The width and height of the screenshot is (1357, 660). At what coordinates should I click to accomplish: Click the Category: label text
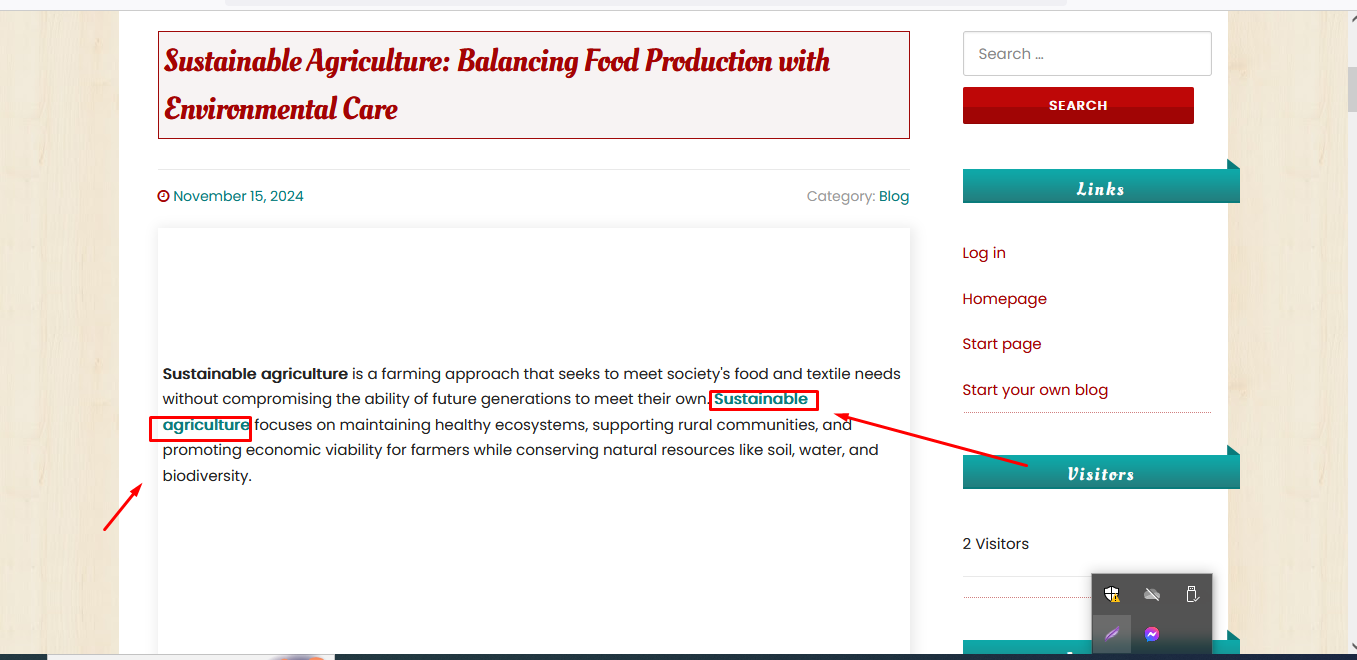coord(841,196)
